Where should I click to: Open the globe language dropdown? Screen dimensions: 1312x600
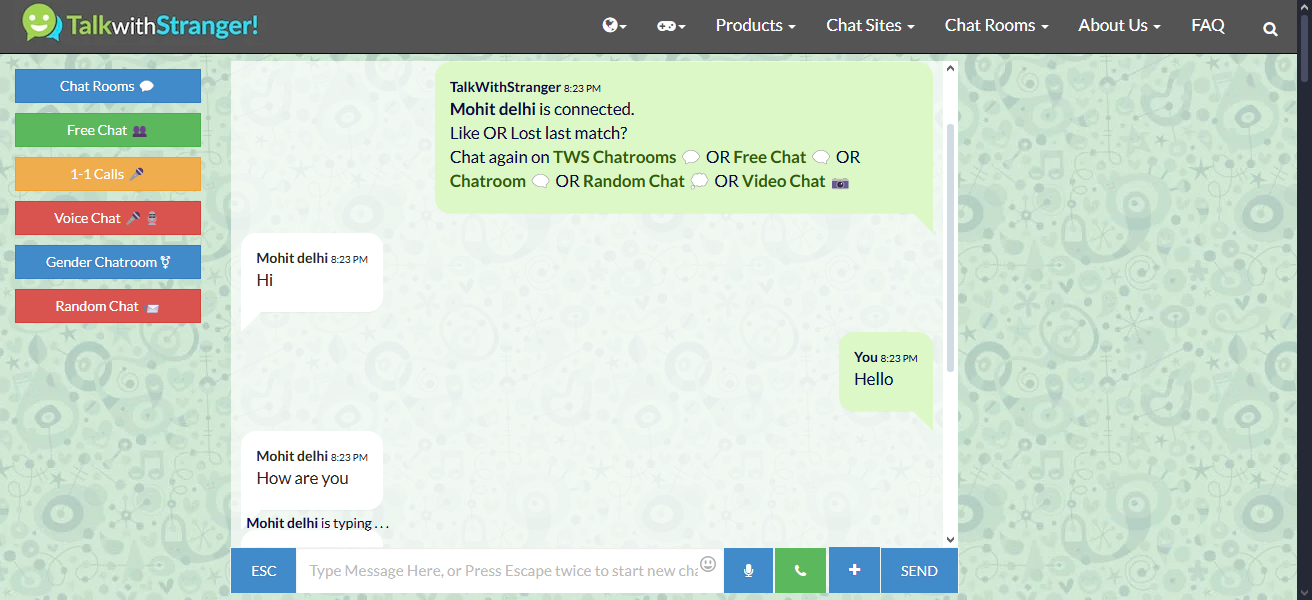(x=614, y=26)
